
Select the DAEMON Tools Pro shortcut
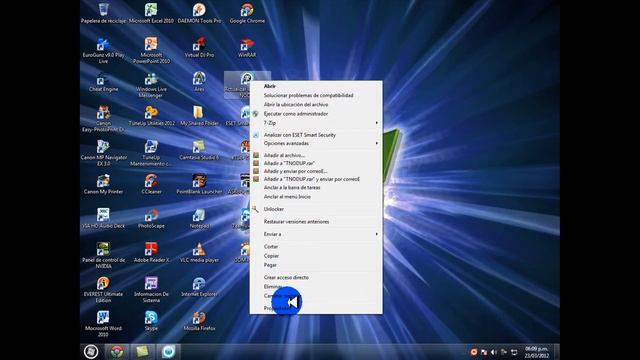(199, 13)
